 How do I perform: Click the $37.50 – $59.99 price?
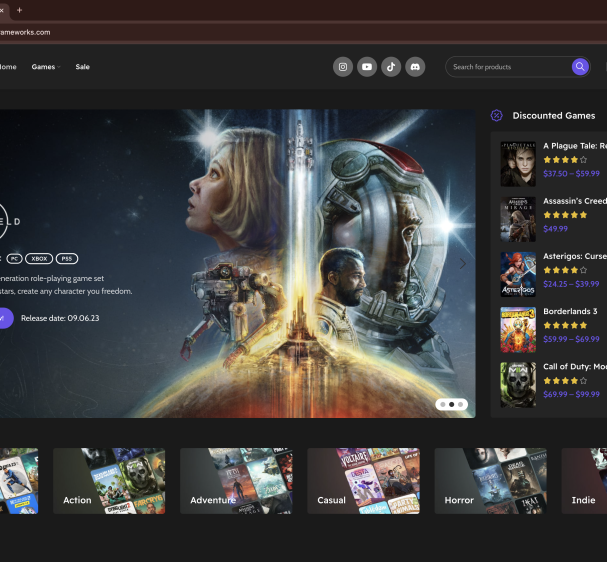[x=571, y=173]
